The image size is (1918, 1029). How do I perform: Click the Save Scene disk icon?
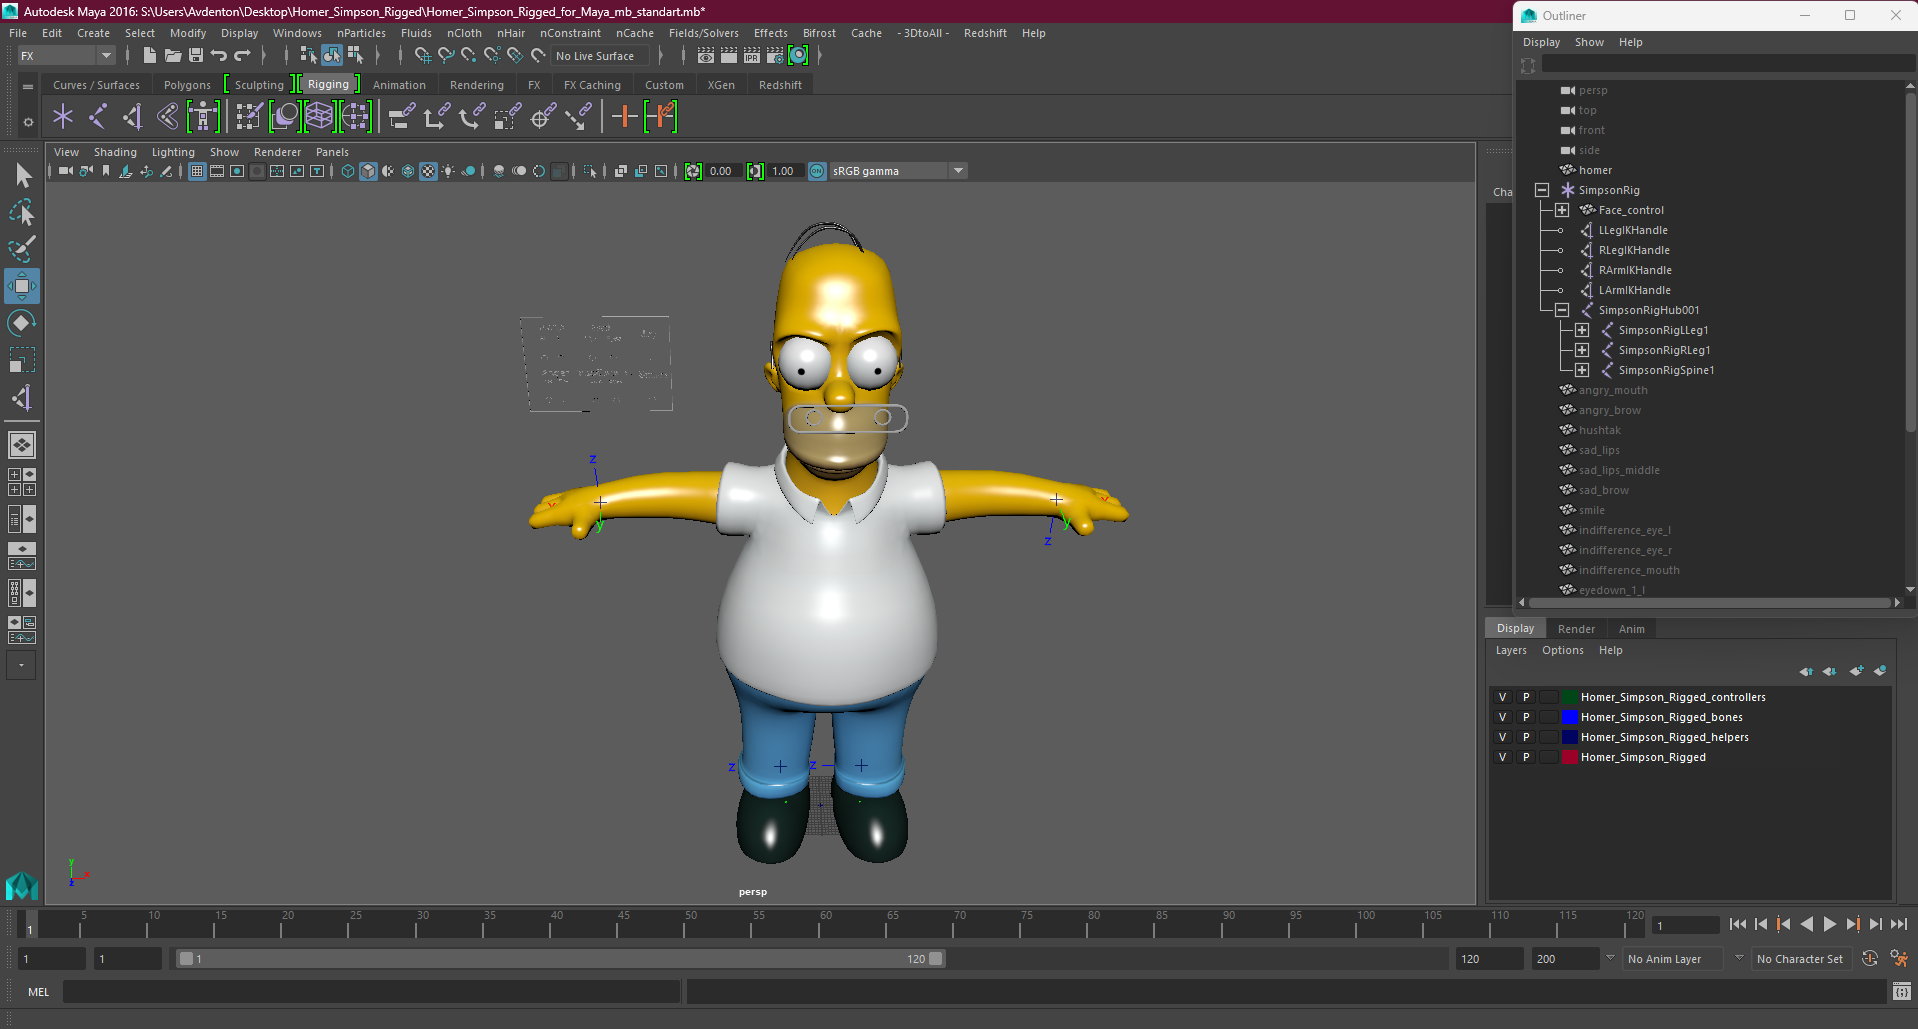[196, 56]
